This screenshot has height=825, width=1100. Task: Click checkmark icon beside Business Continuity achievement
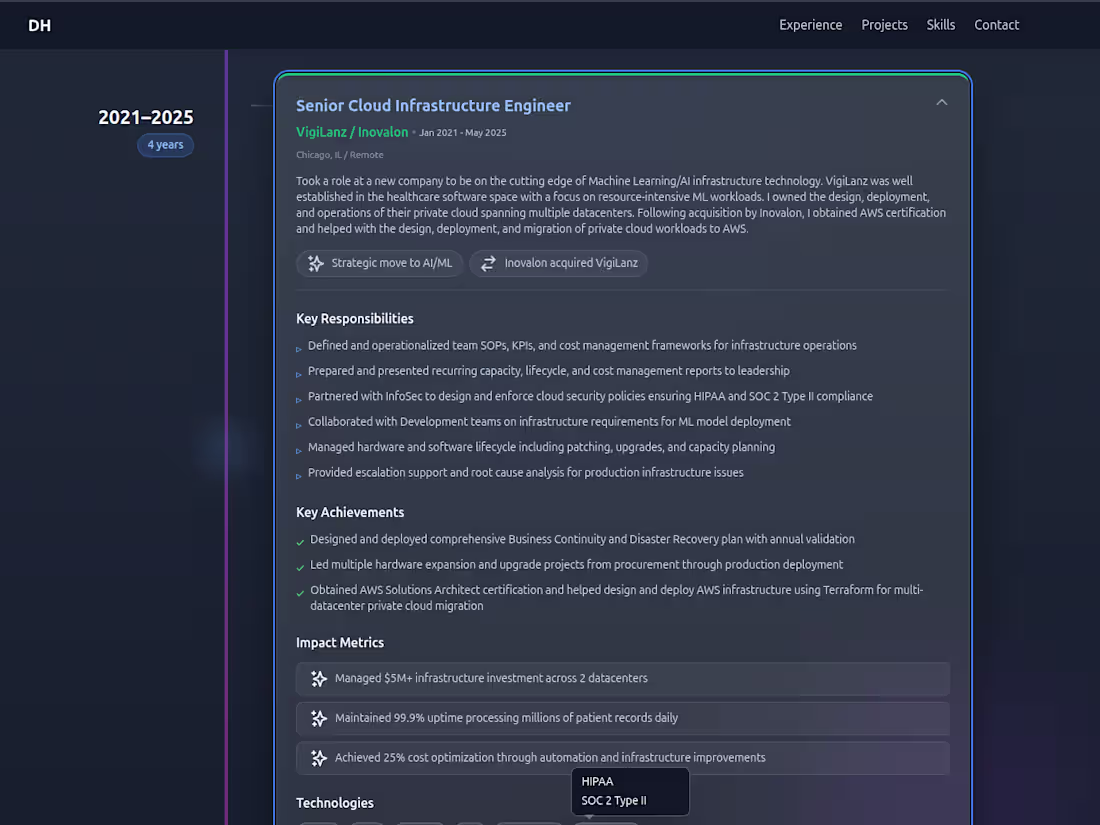(x=300, y=542)
